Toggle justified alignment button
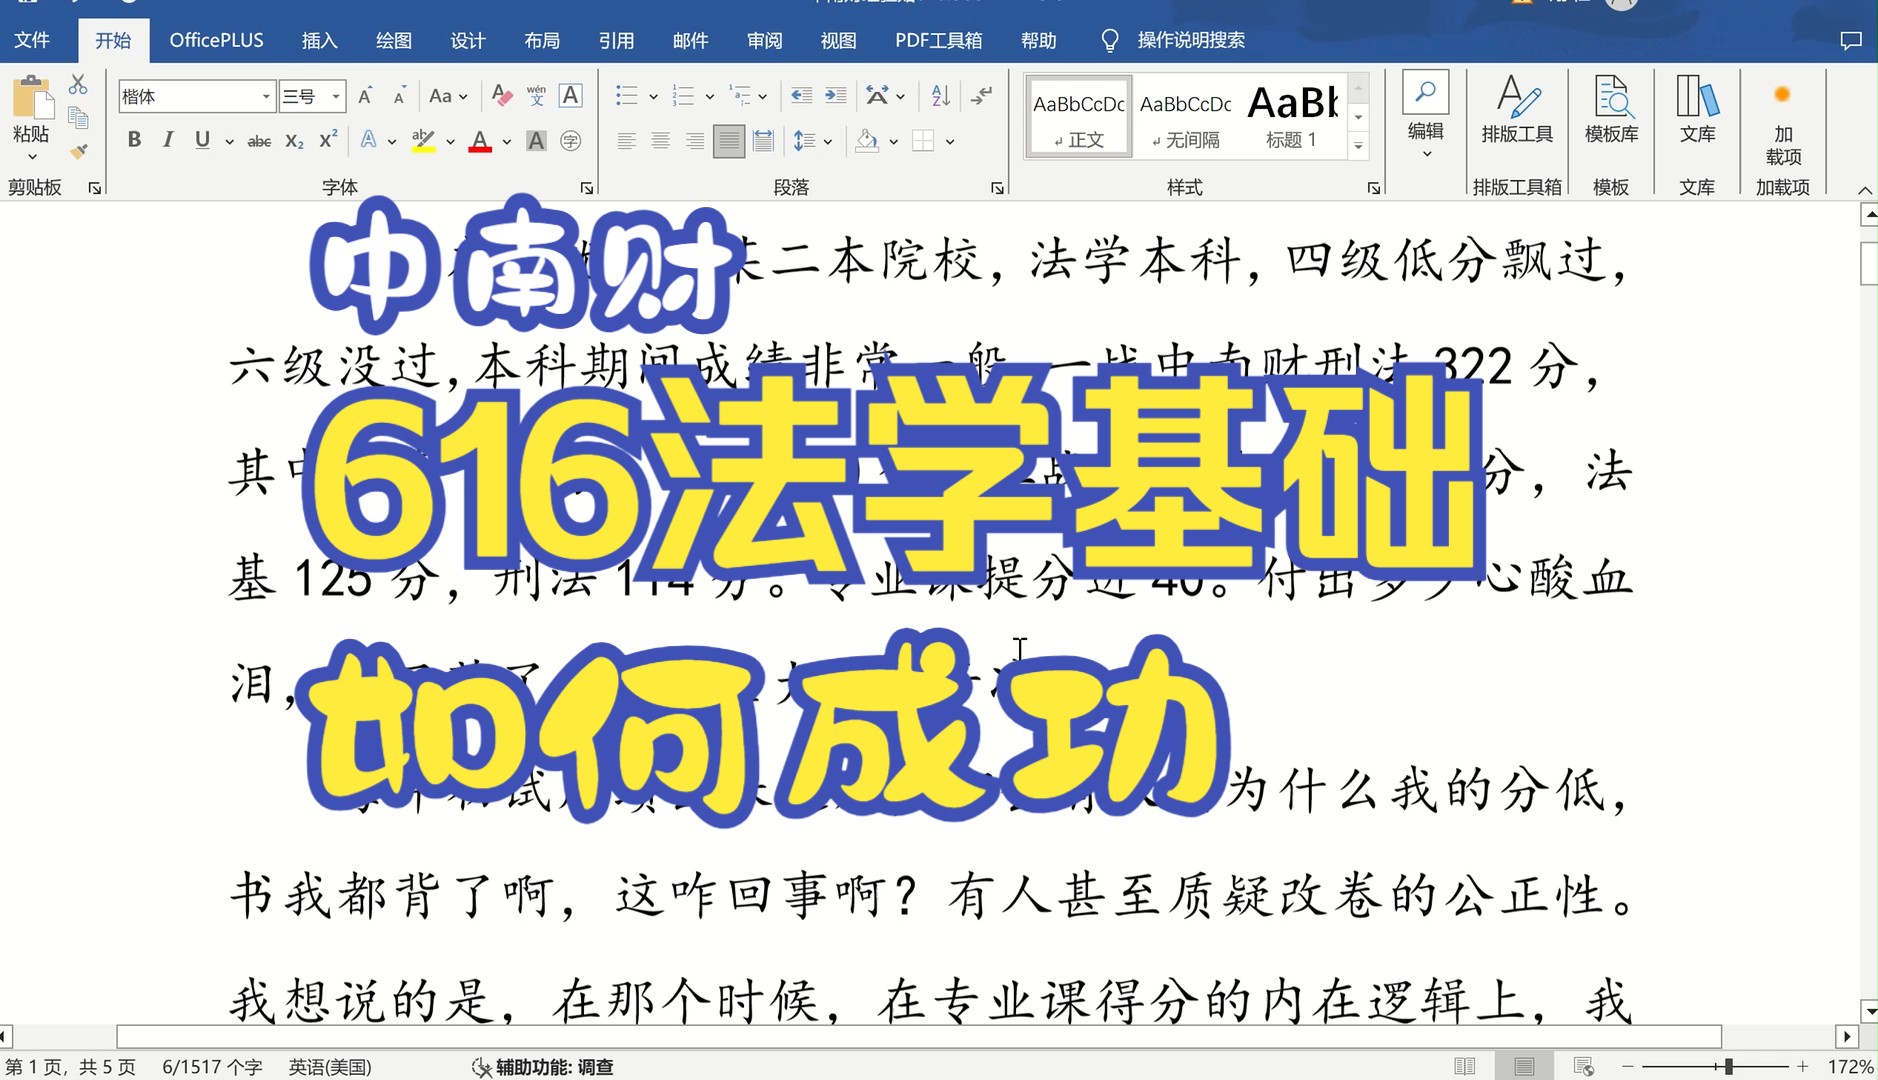 tap(729, 141)
